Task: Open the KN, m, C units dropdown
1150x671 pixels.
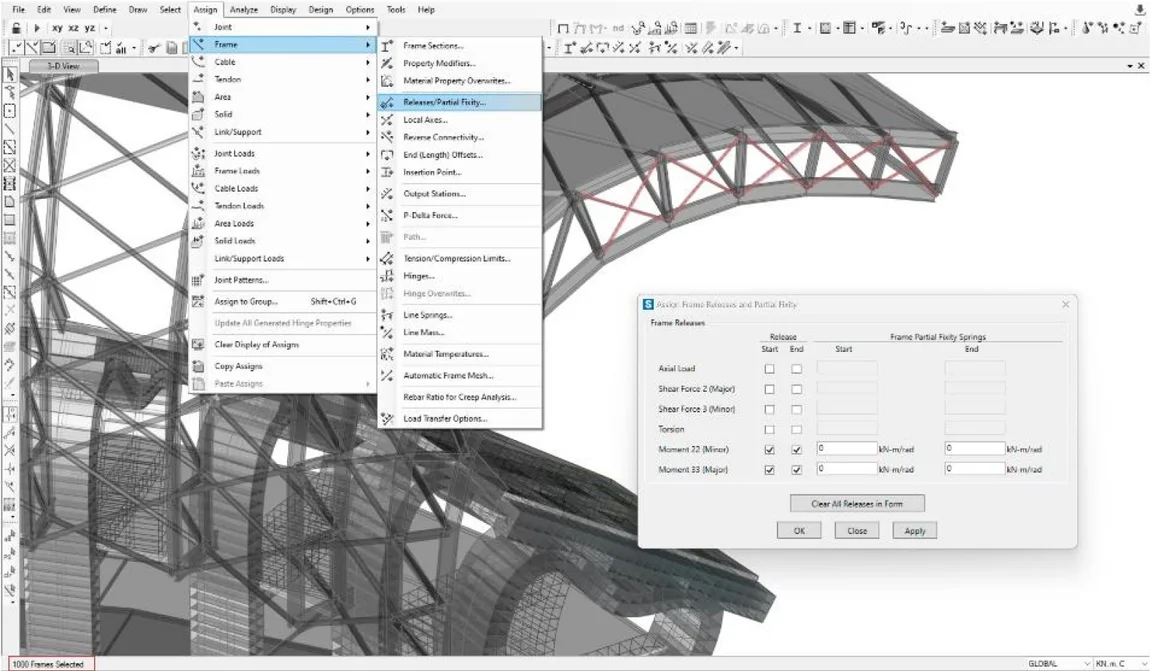Action: click(1120, 664)
